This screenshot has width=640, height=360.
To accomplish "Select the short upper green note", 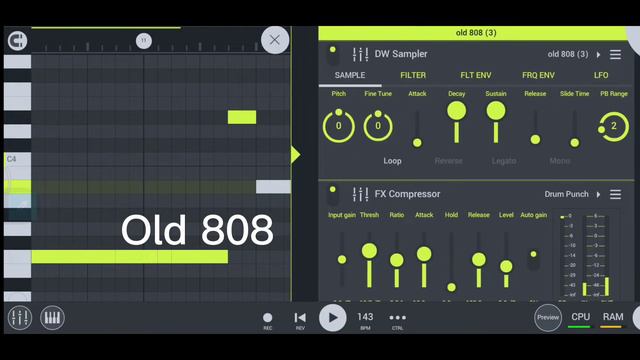I will [x=242, y=117].
